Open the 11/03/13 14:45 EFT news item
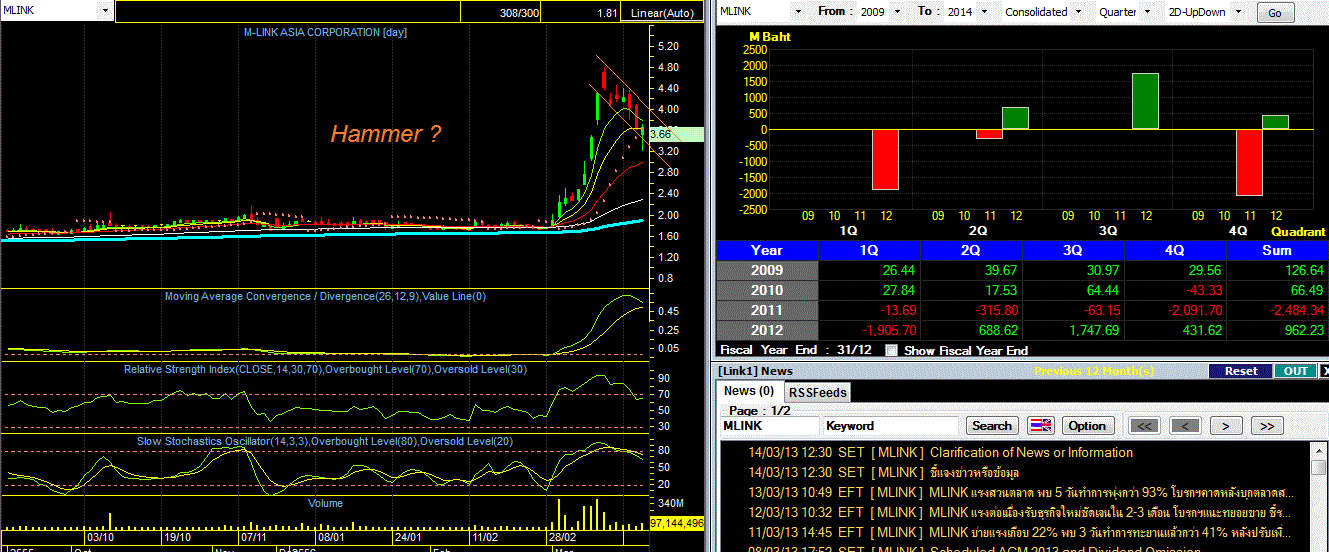 pos(1020,532)
